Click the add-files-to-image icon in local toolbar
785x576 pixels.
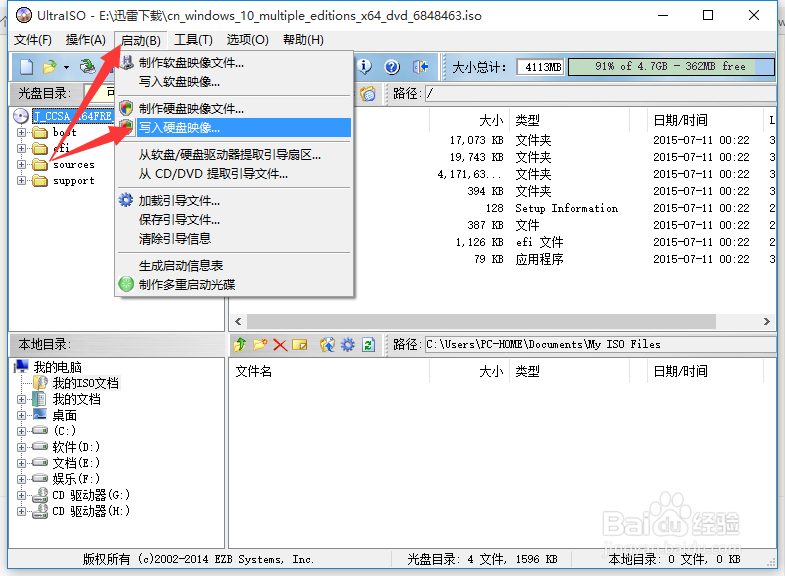pos(327,344)
